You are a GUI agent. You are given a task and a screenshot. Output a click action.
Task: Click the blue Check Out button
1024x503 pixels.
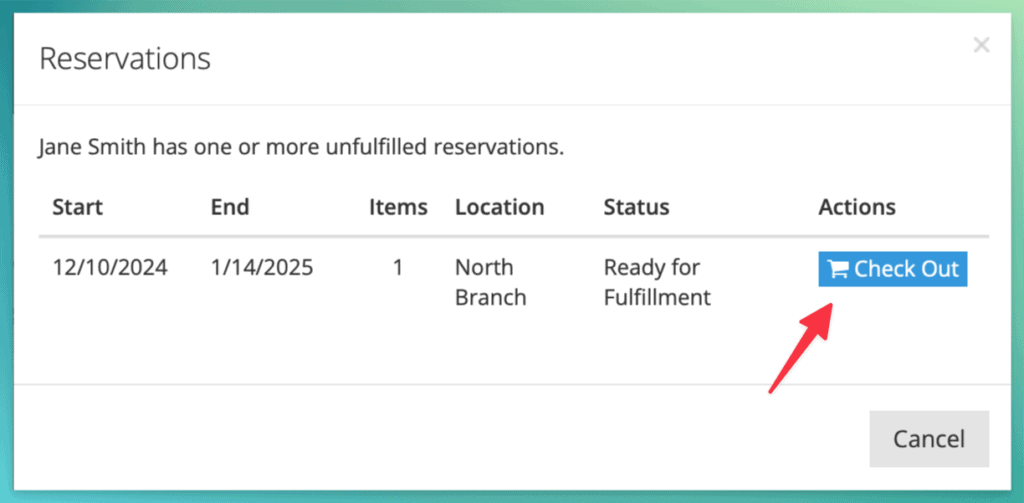(892, 269)
